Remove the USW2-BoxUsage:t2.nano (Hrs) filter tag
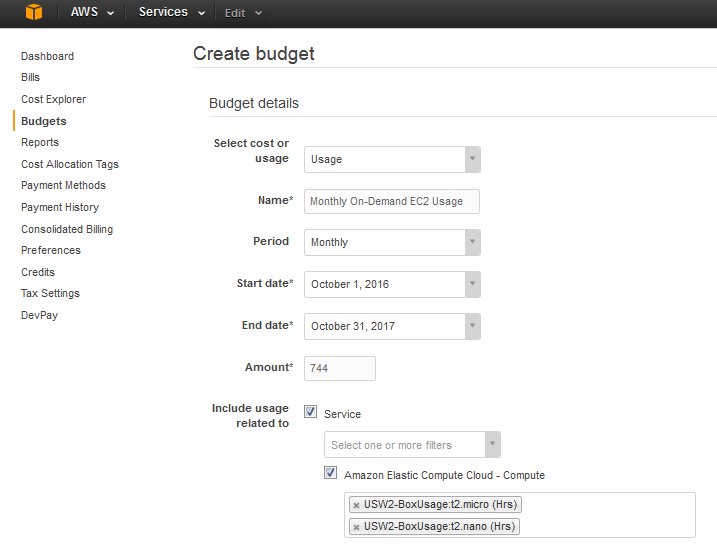Screen dimensions: 717x553 tap(356, 527)
